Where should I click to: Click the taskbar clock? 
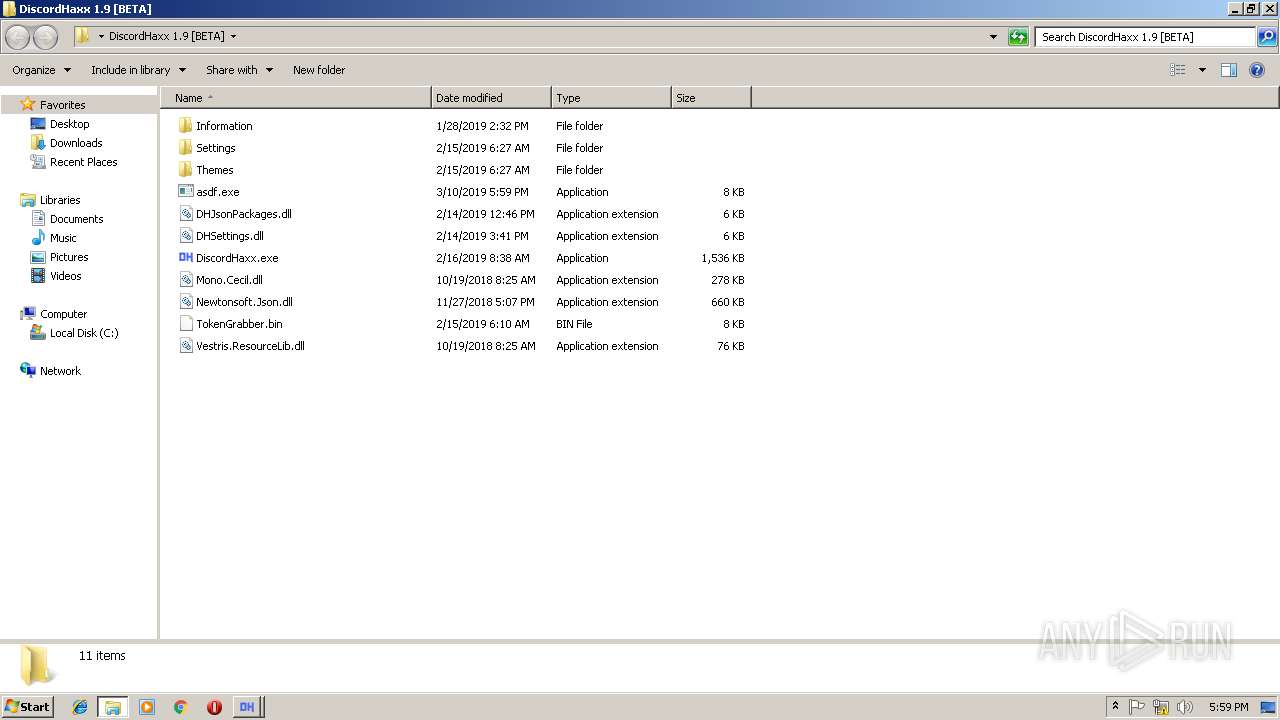tap(1228, 707)
